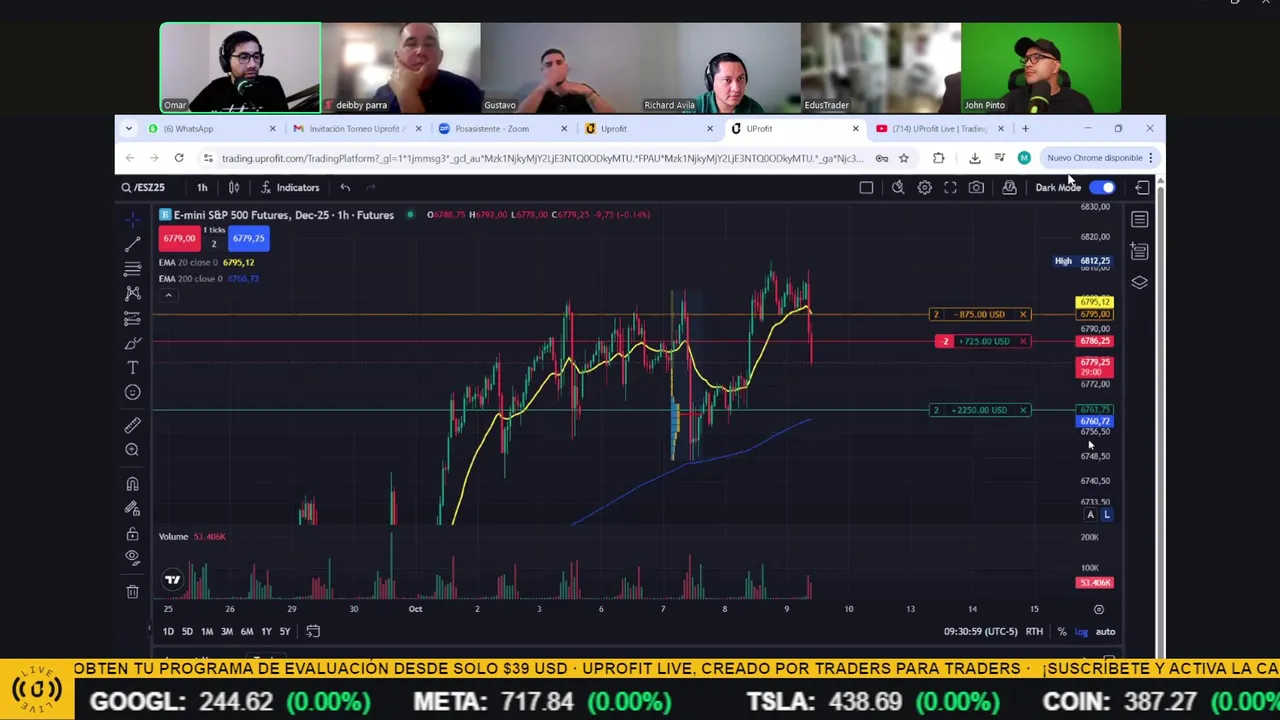Toggle percent scale mode
This screenshot has height=720, width=1280.
coord(1062,631)
